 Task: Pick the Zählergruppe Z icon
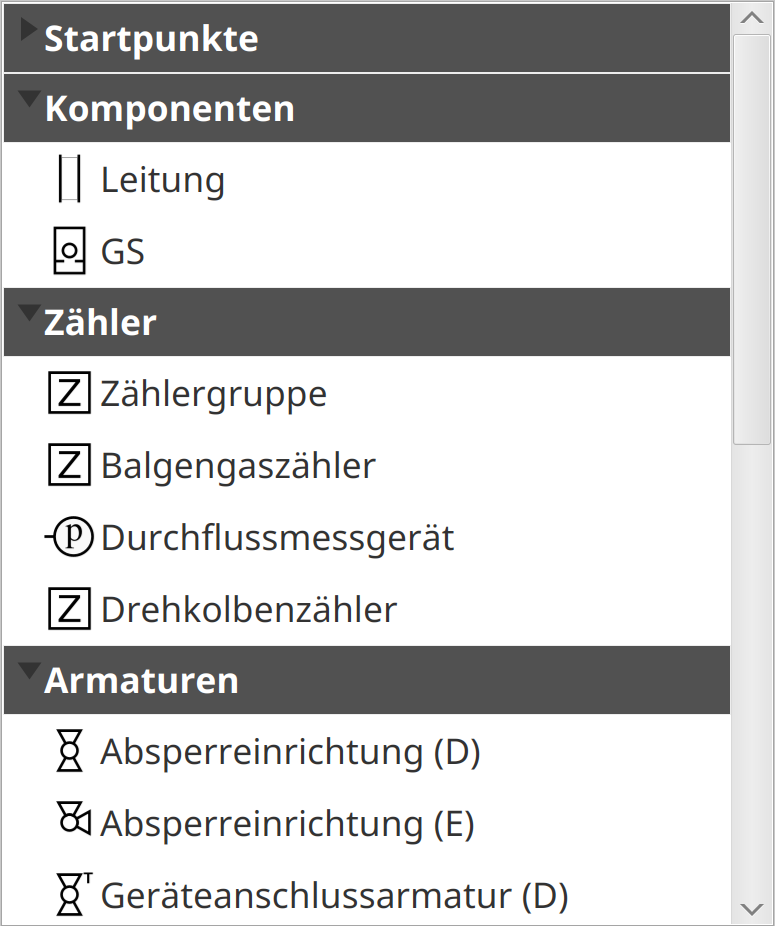pyautogui.click(x=69, y=393)
